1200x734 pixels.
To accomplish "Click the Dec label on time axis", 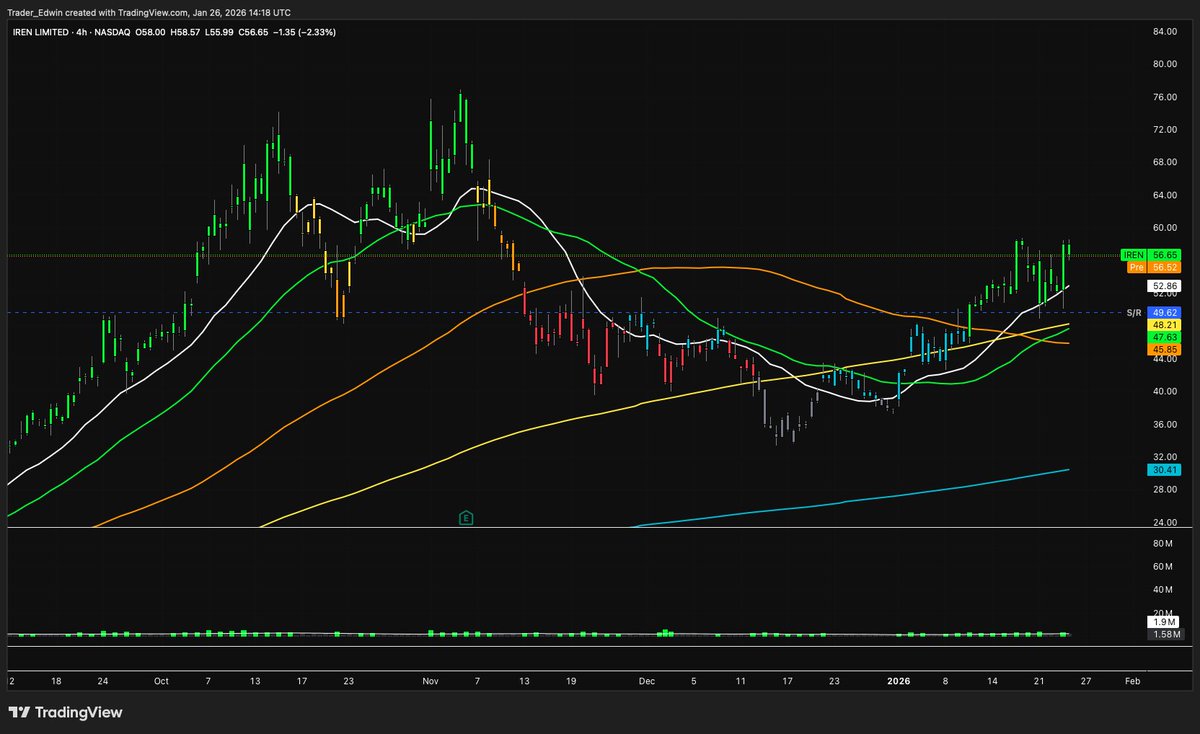I will pos(647,680).
